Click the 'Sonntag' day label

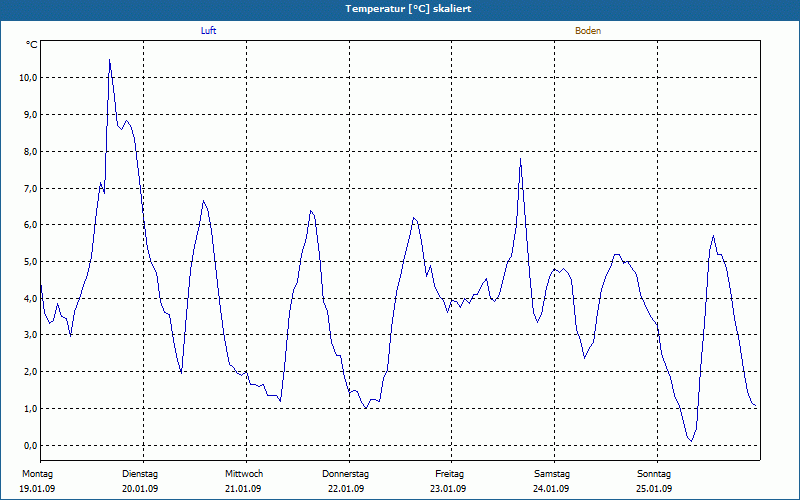pos(654,474)
